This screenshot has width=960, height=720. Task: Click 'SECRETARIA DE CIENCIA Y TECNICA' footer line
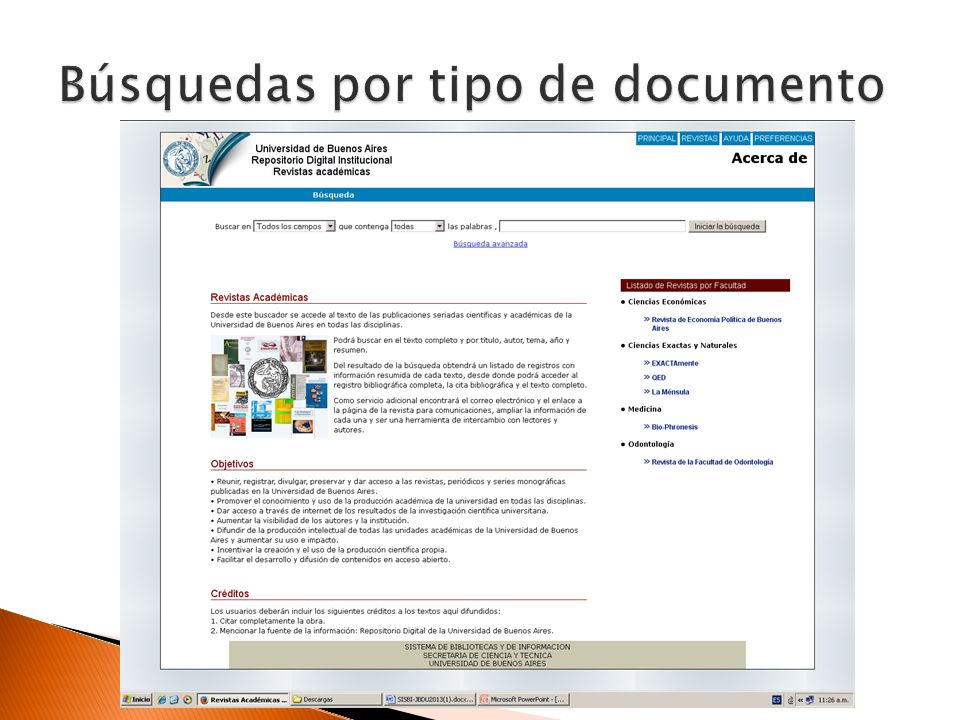[x=487, y=655]
